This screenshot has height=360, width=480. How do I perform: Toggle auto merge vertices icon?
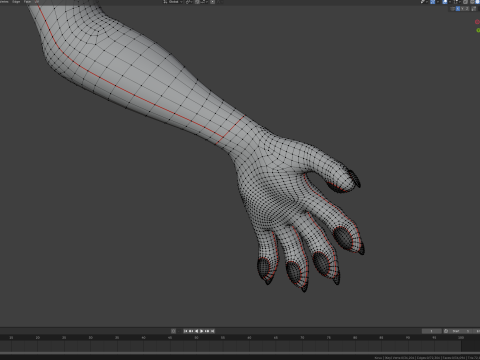(473, 9)
